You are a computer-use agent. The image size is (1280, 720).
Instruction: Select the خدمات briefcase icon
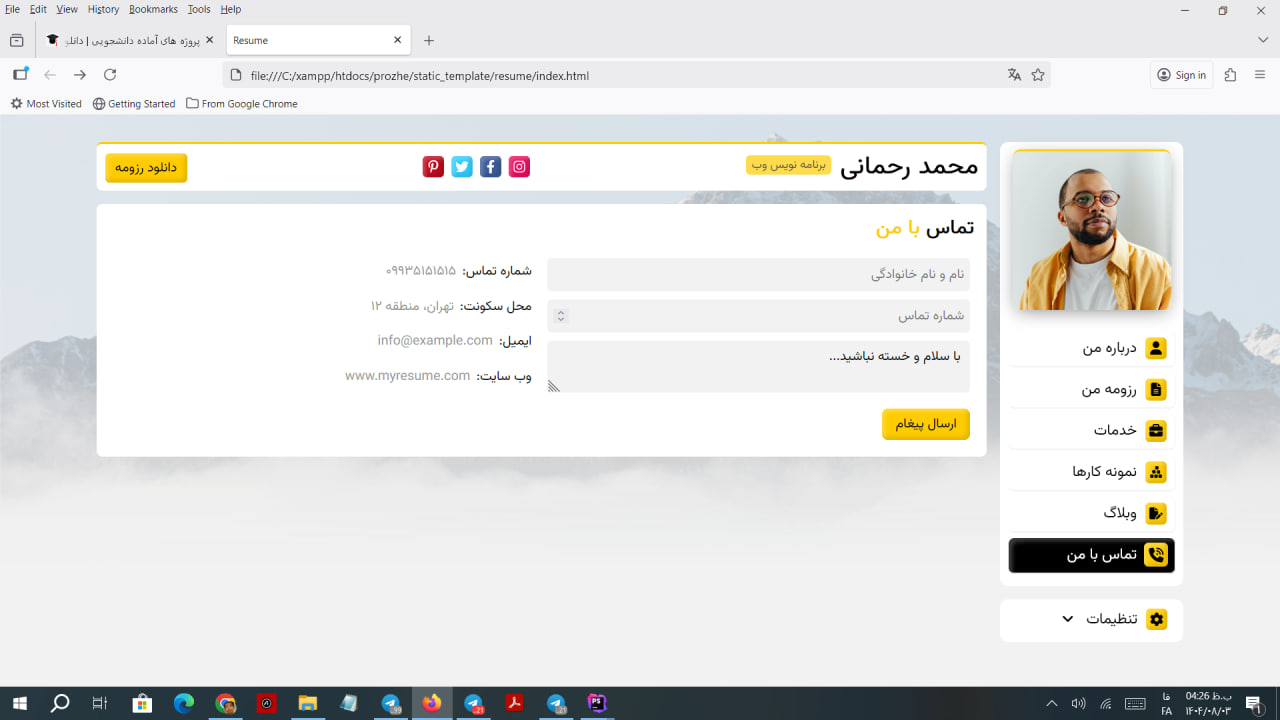[1156, 430]
